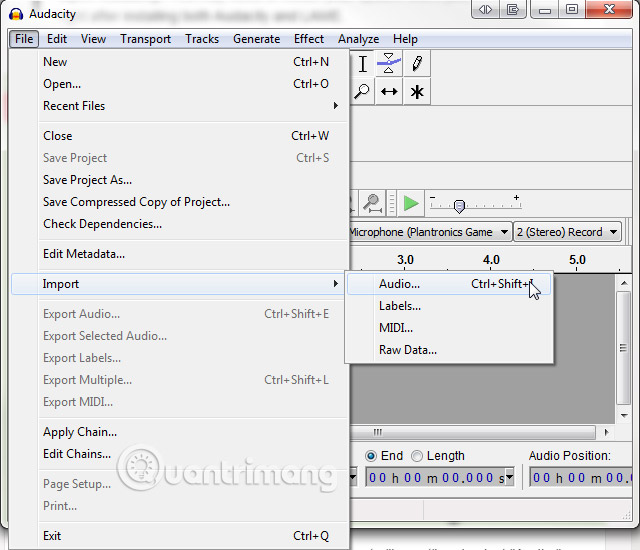Choose Audio... in Import submenu
The height and width of the screenshot is (550, 640).
point(449,284)
